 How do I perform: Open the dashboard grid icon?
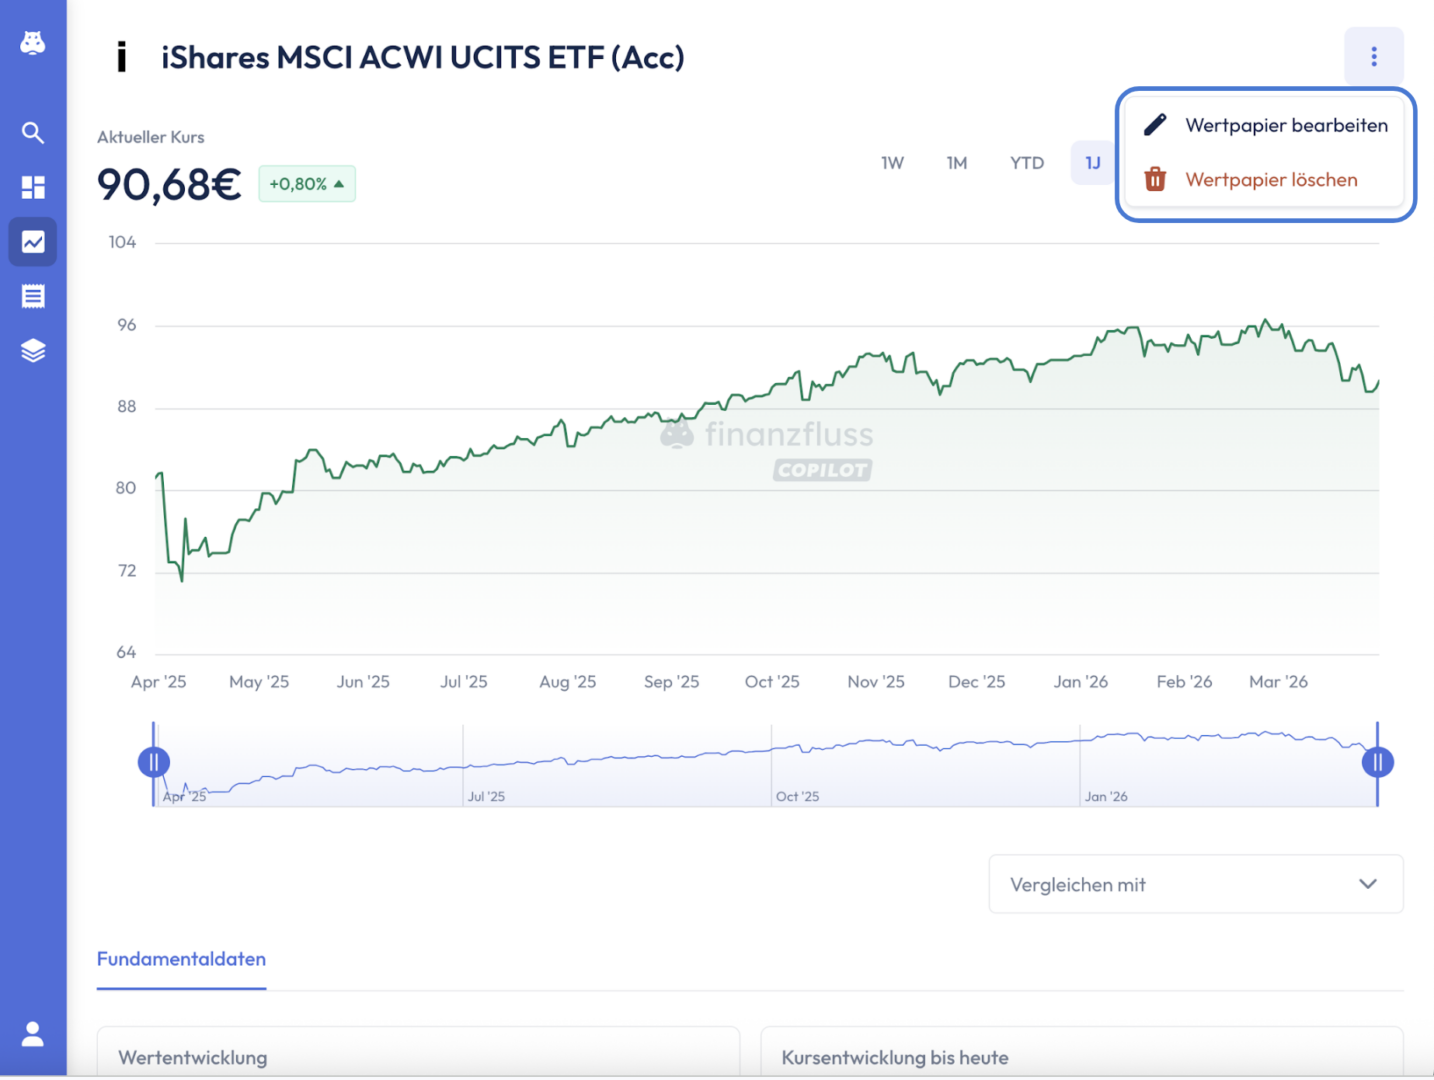[x=33, y=187]
